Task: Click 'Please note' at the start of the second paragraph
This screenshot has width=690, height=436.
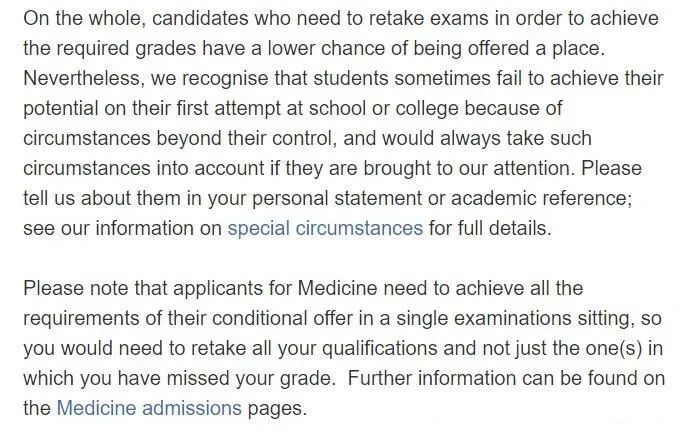Action: [x=75, y=288]
